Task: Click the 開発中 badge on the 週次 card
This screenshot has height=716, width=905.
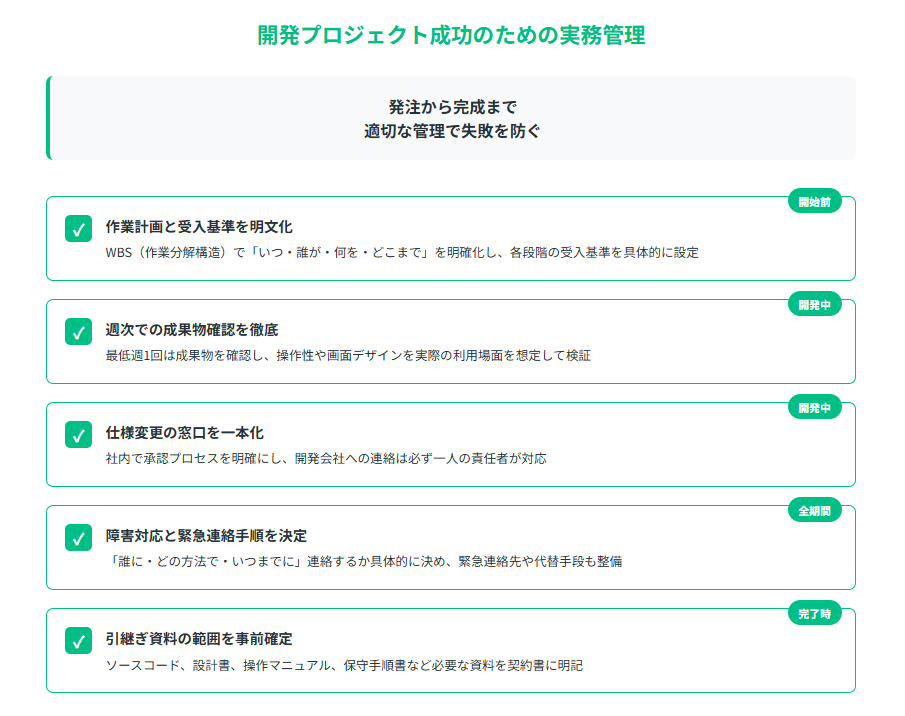Action: click(814, 305)
